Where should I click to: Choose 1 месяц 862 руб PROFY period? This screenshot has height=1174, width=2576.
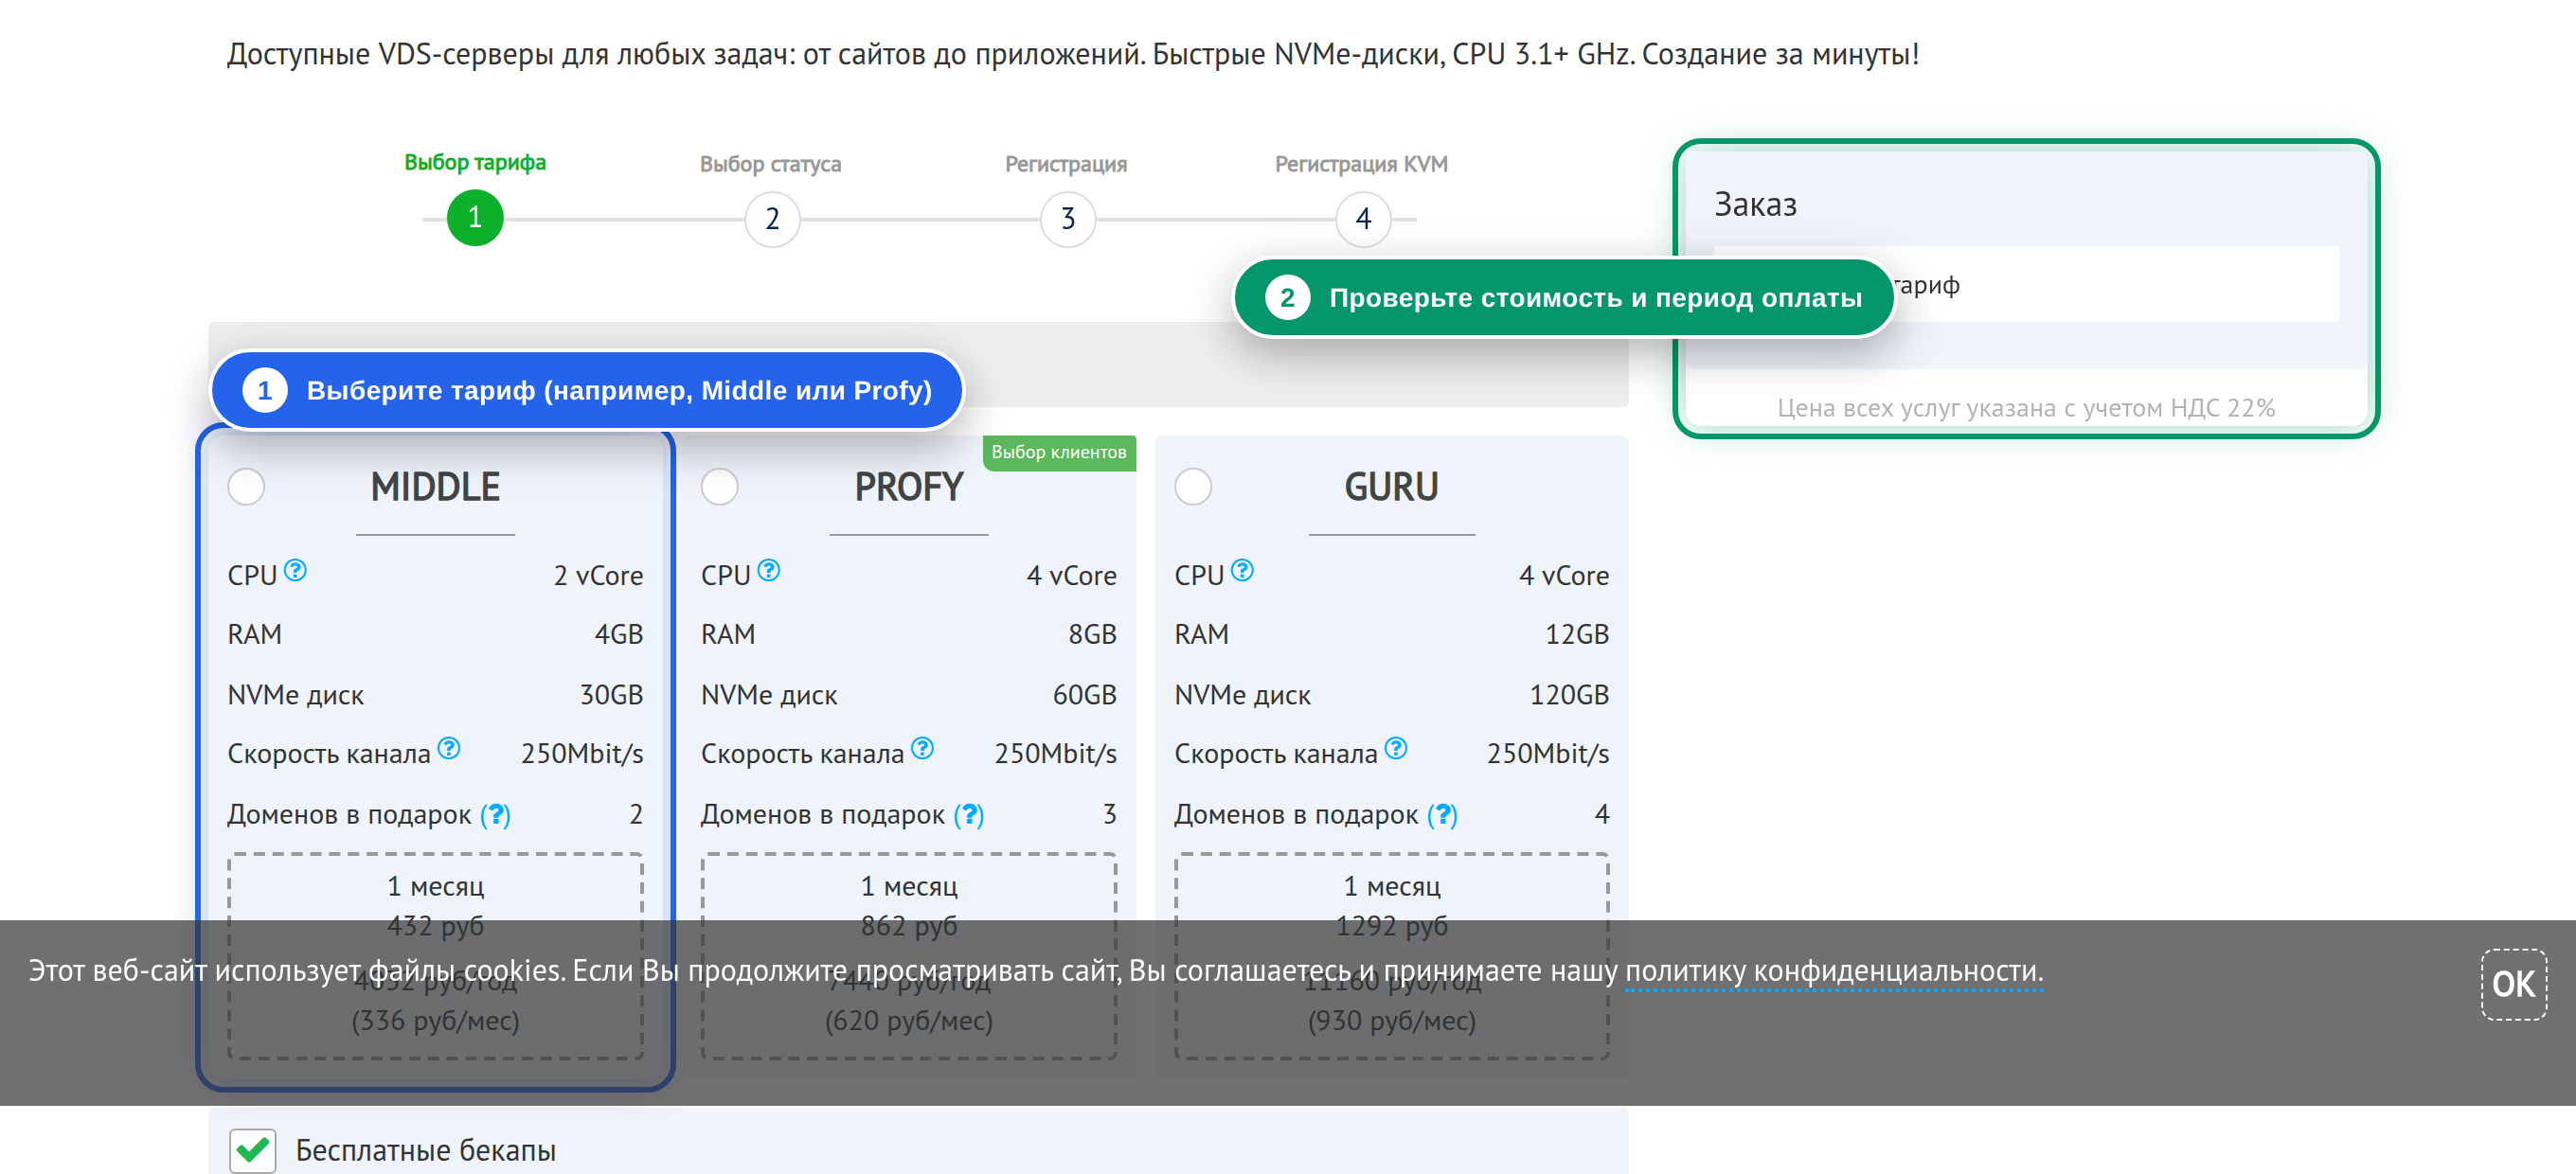point(908,906)
